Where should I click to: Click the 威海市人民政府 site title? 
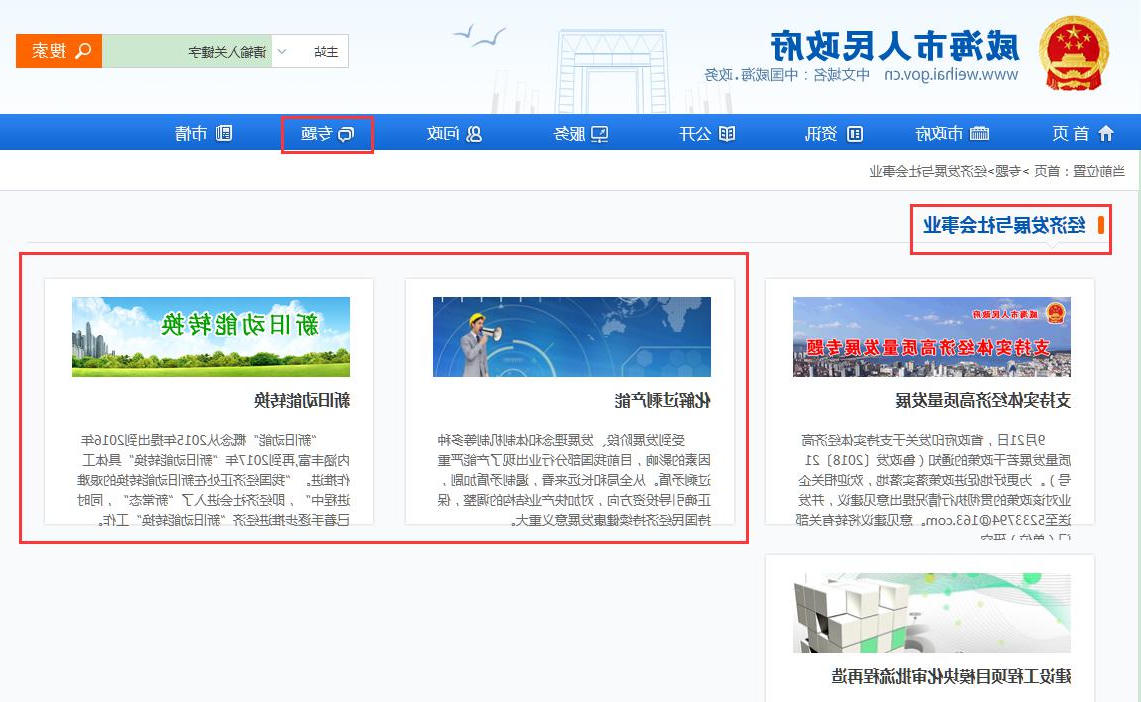pos(895,47)
